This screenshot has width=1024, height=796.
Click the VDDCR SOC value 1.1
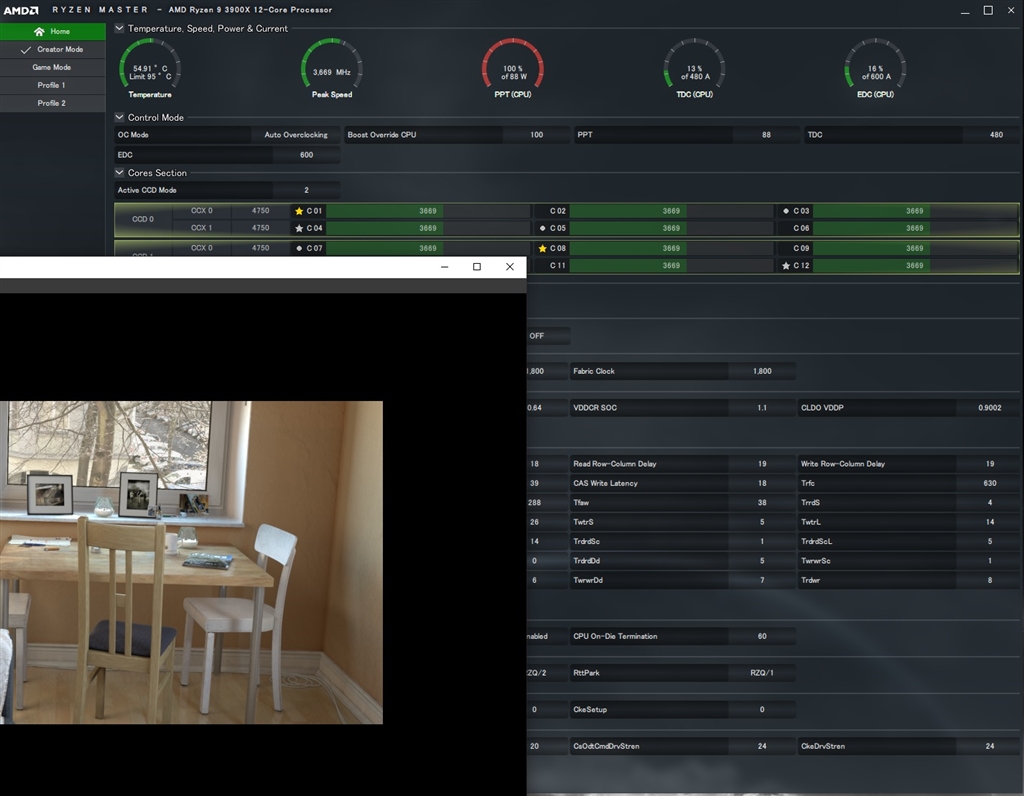(762, 407)
